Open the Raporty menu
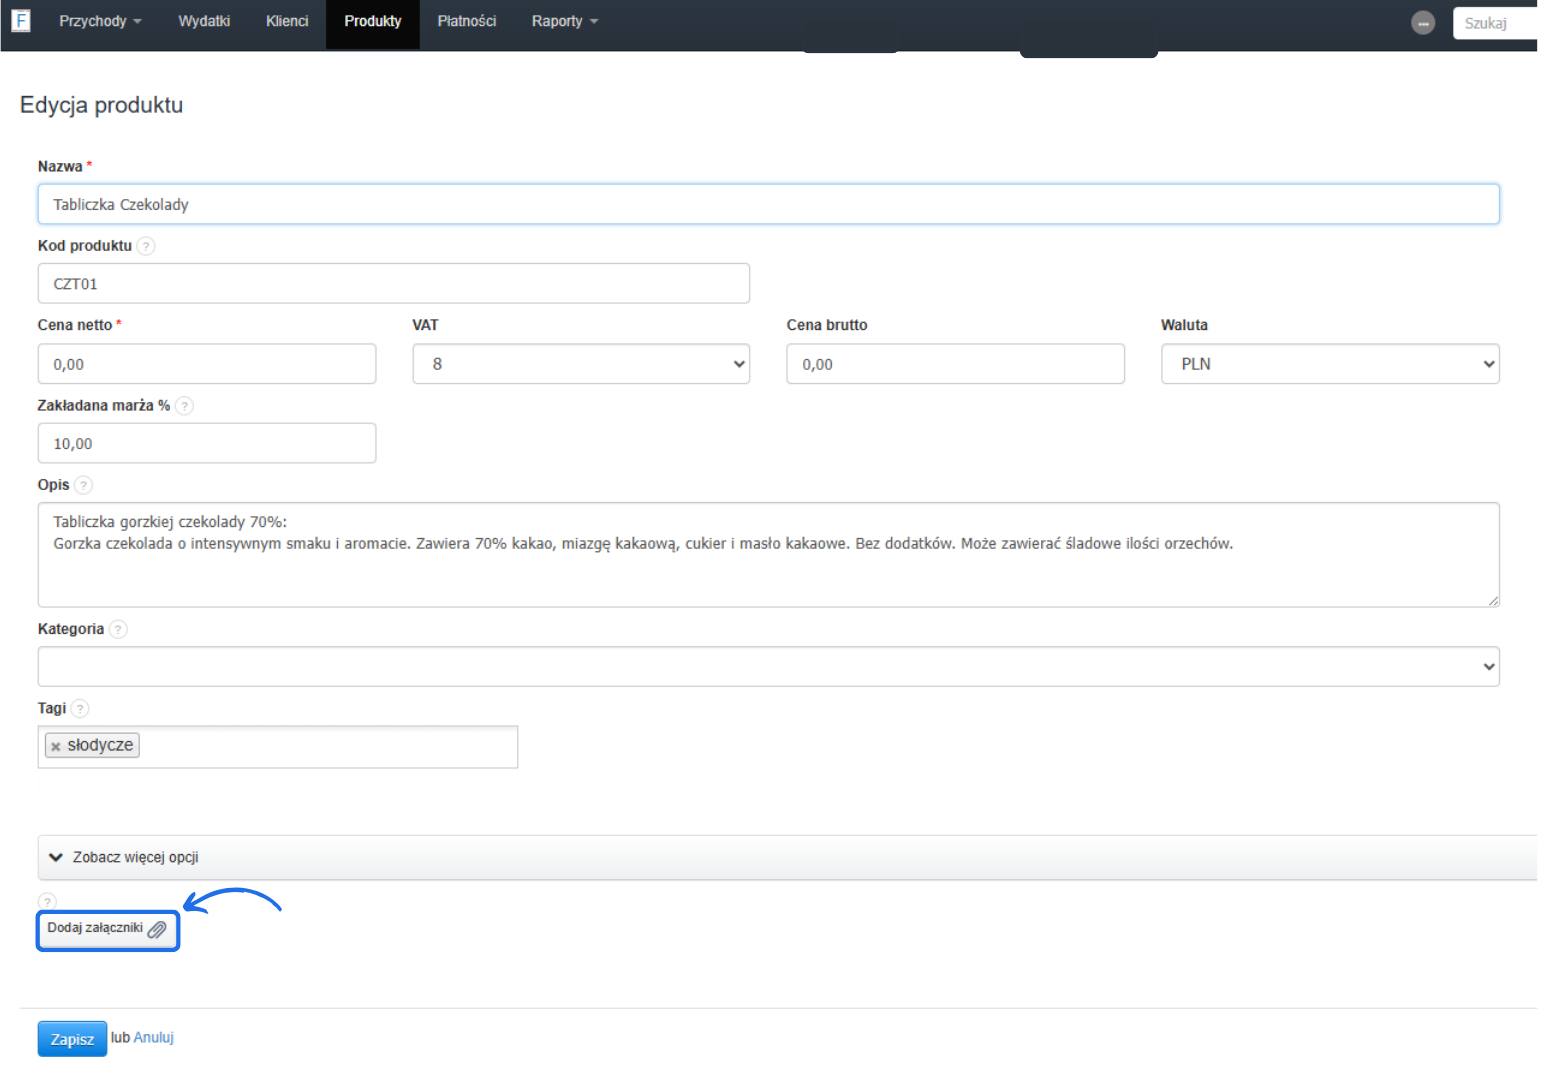This screenshot has width=1547, height=1080. [x=564, y=21]
